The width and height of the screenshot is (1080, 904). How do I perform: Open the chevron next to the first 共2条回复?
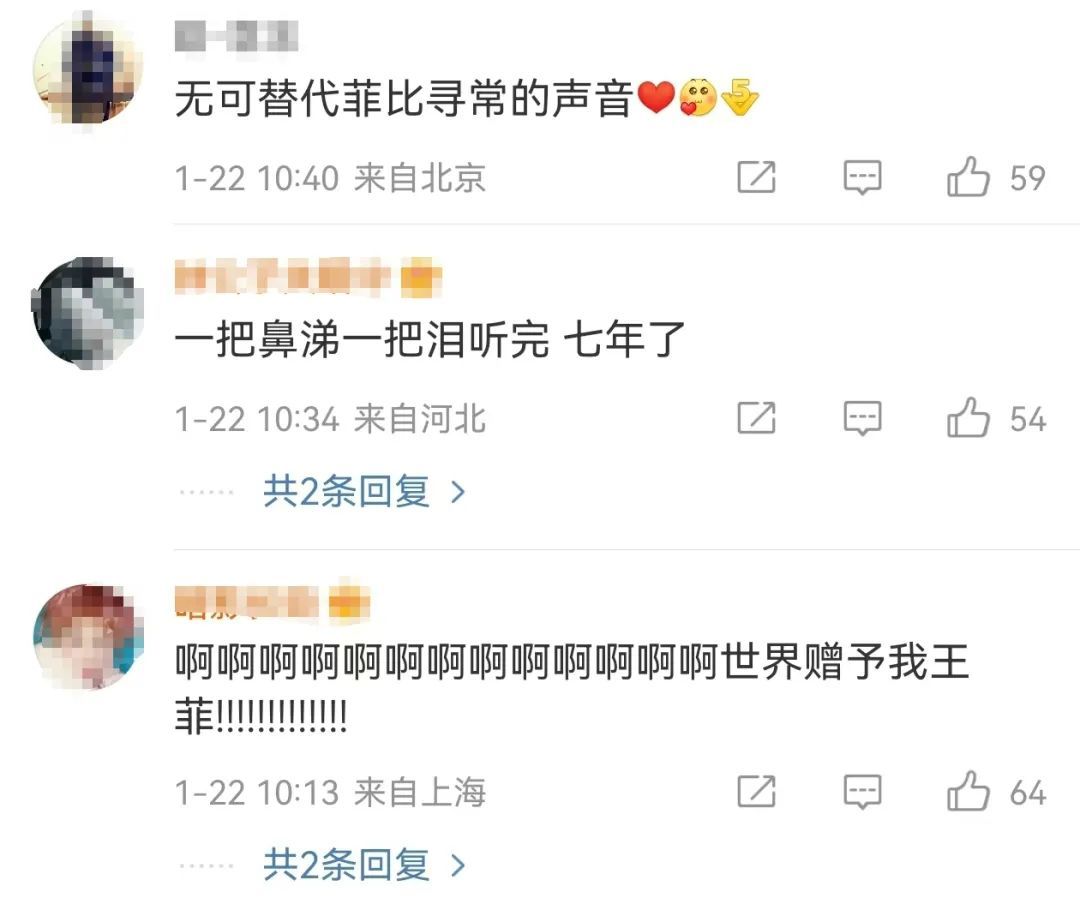458,492
